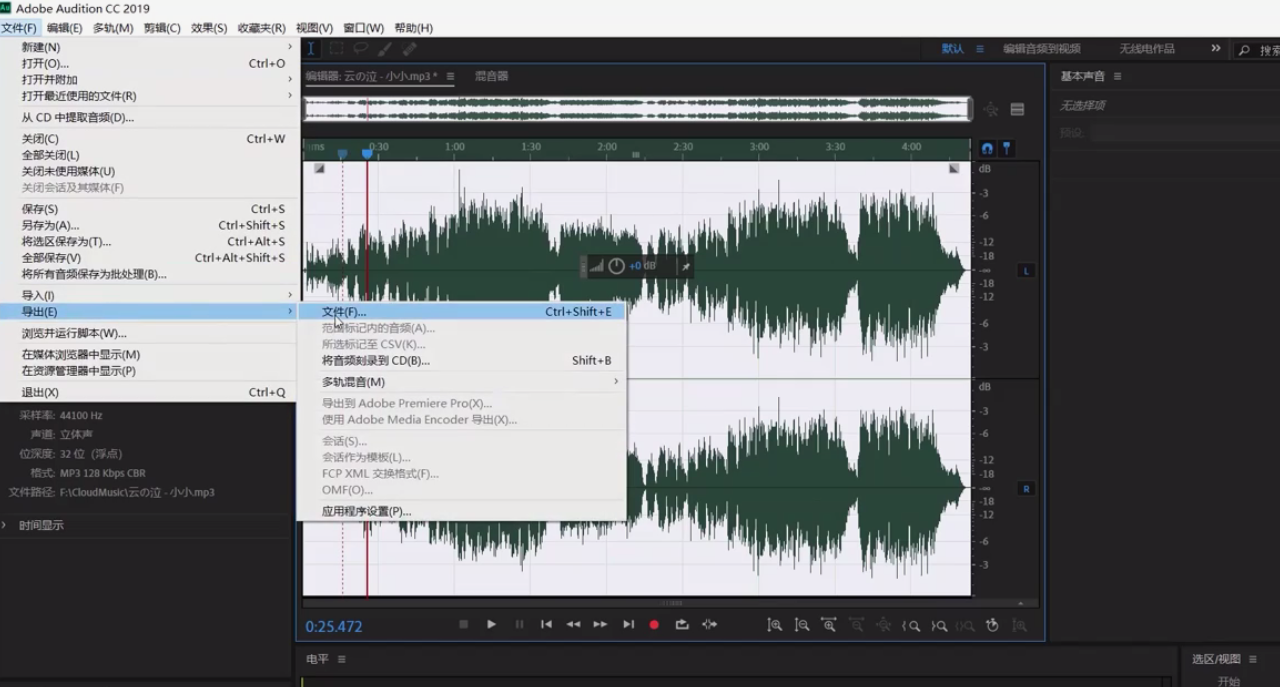Choose Save As menu item

150,225
